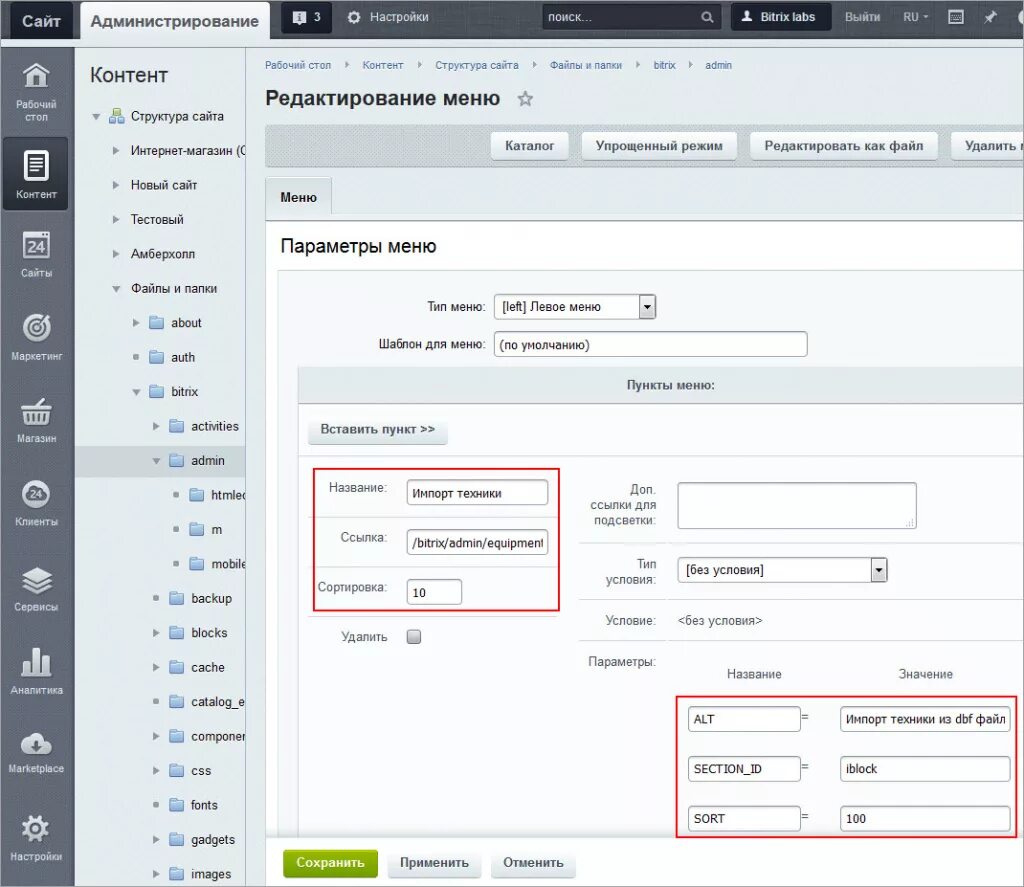Select the Меню tab
The height and width of the screenshot is (887, 1024).
click(x=298, y=197)
